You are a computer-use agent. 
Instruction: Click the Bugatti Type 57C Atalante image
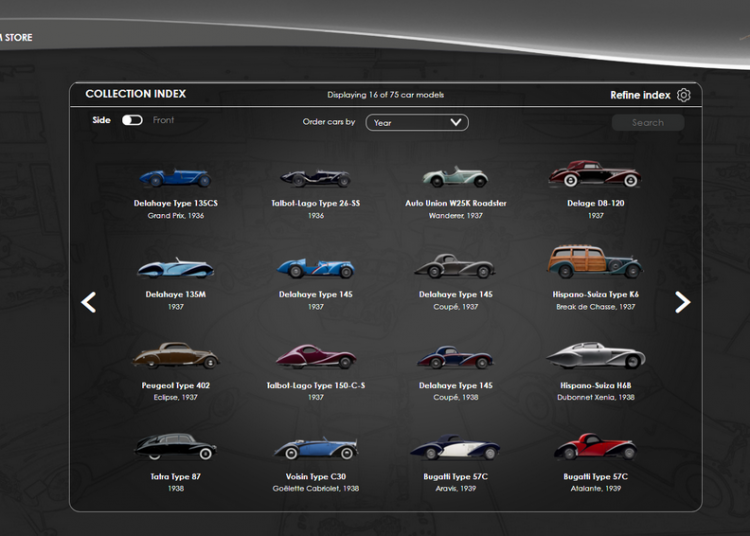point(595,447)
